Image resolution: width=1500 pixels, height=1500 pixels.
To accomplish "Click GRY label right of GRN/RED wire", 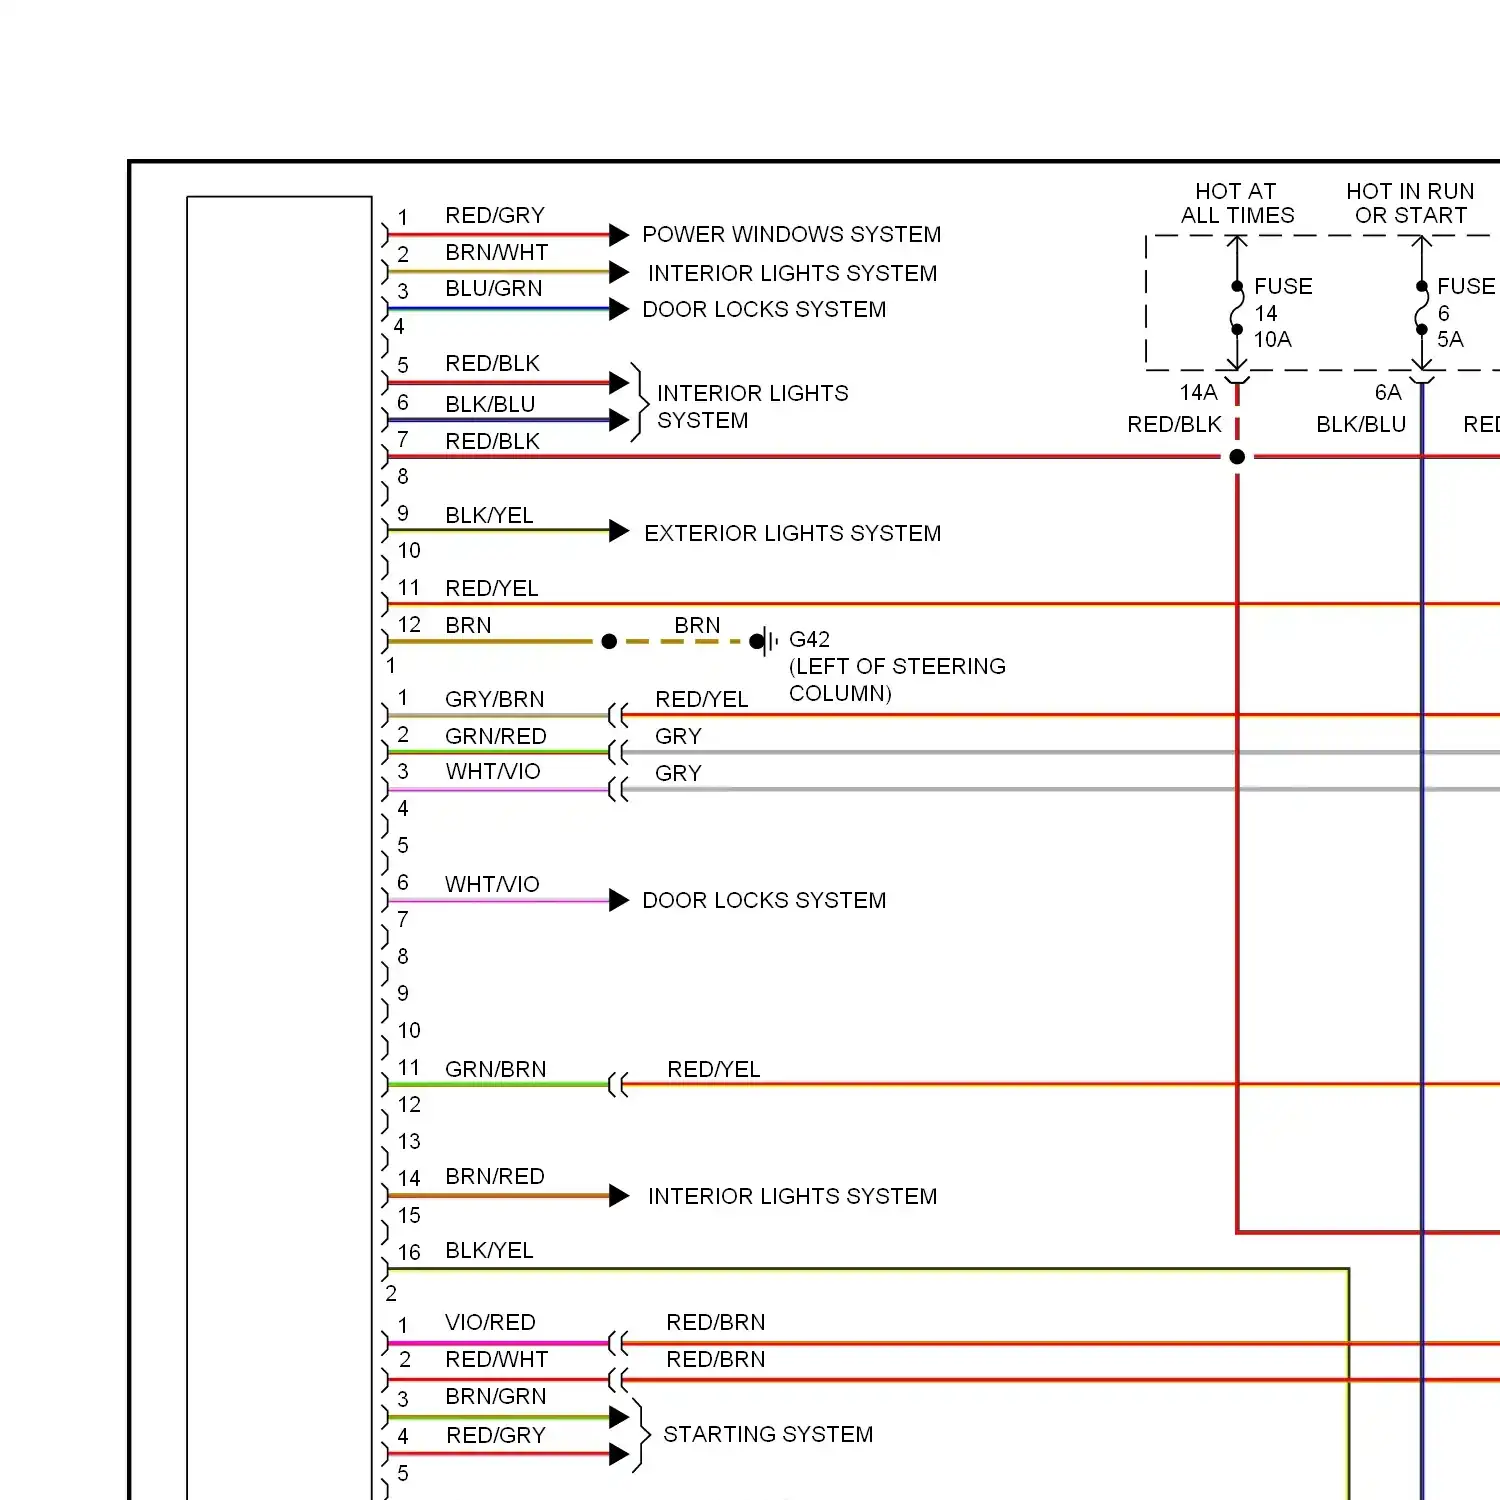I will pos(678,736).
